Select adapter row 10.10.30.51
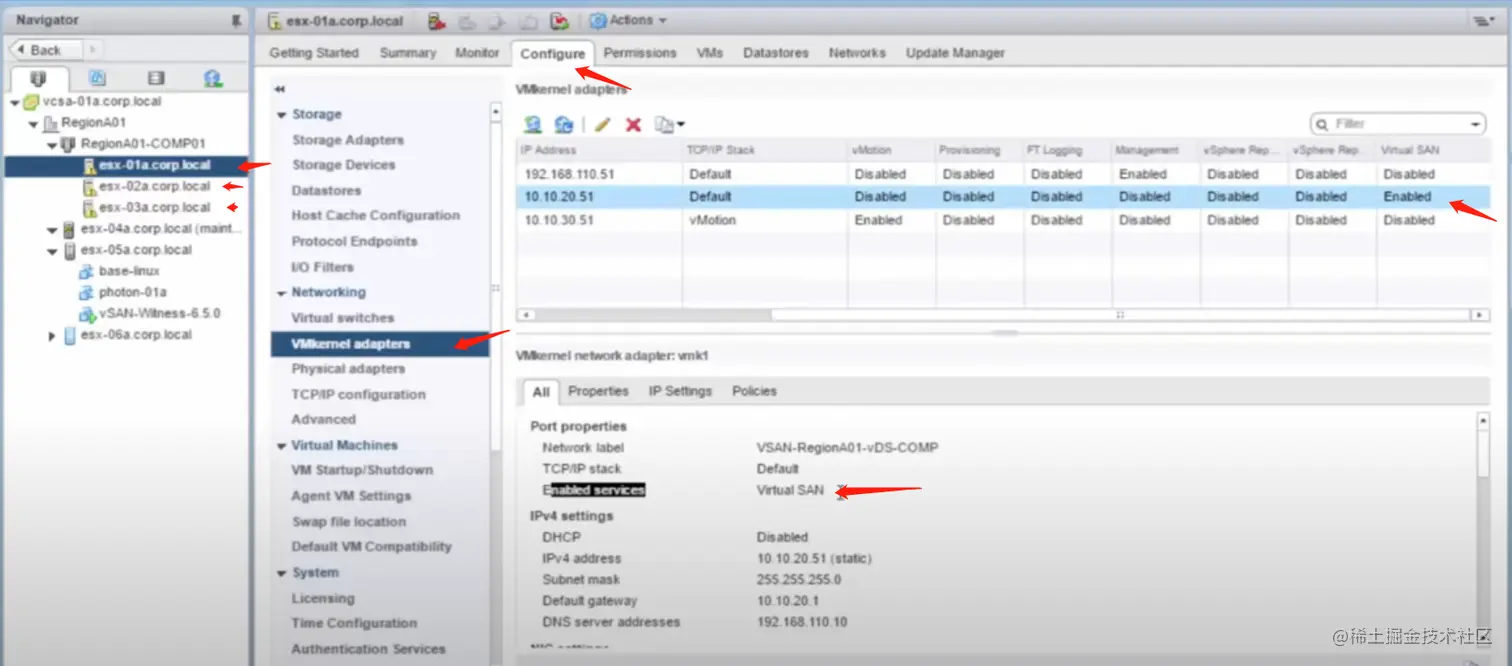The image size is (1512, 666). (1003, 220)
